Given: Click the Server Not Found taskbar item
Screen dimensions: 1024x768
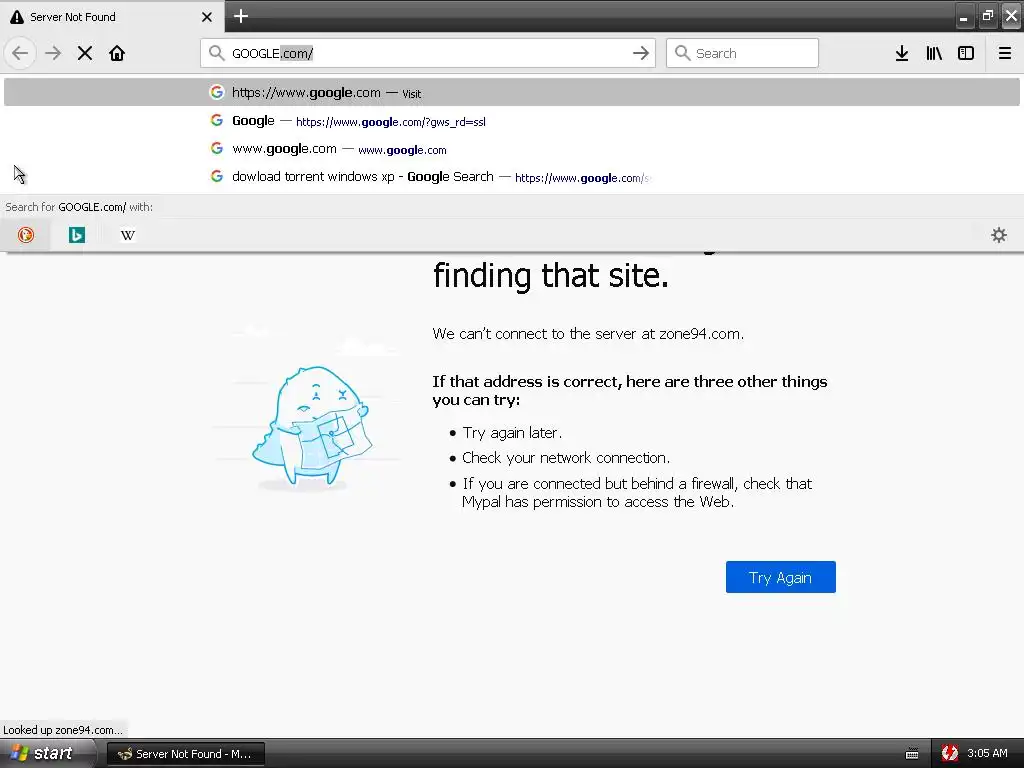Looking at the screenshot, I should click(185, 754).
